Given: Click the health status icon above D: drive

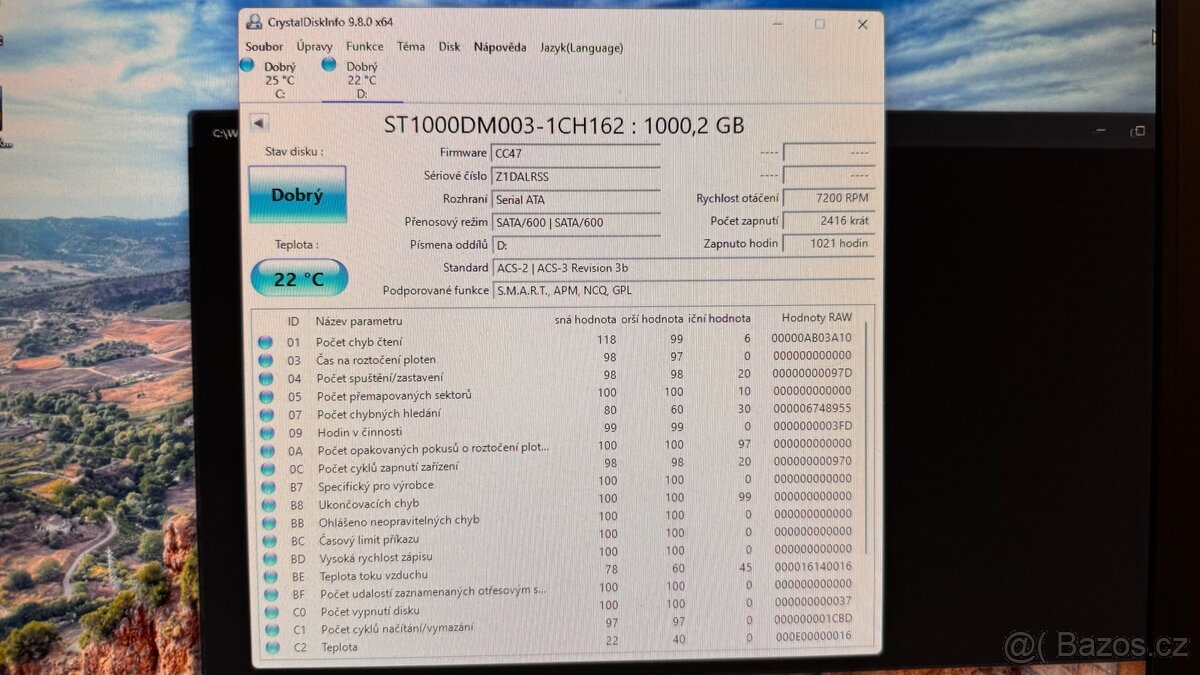Looking at the screenshot, I should (328, 64).
